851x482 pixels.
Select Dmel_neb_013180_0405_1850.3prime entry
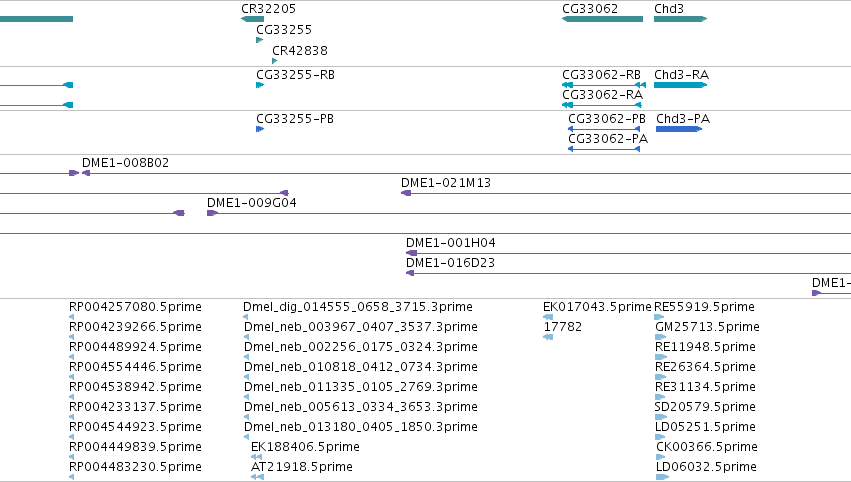pos(361,427)
